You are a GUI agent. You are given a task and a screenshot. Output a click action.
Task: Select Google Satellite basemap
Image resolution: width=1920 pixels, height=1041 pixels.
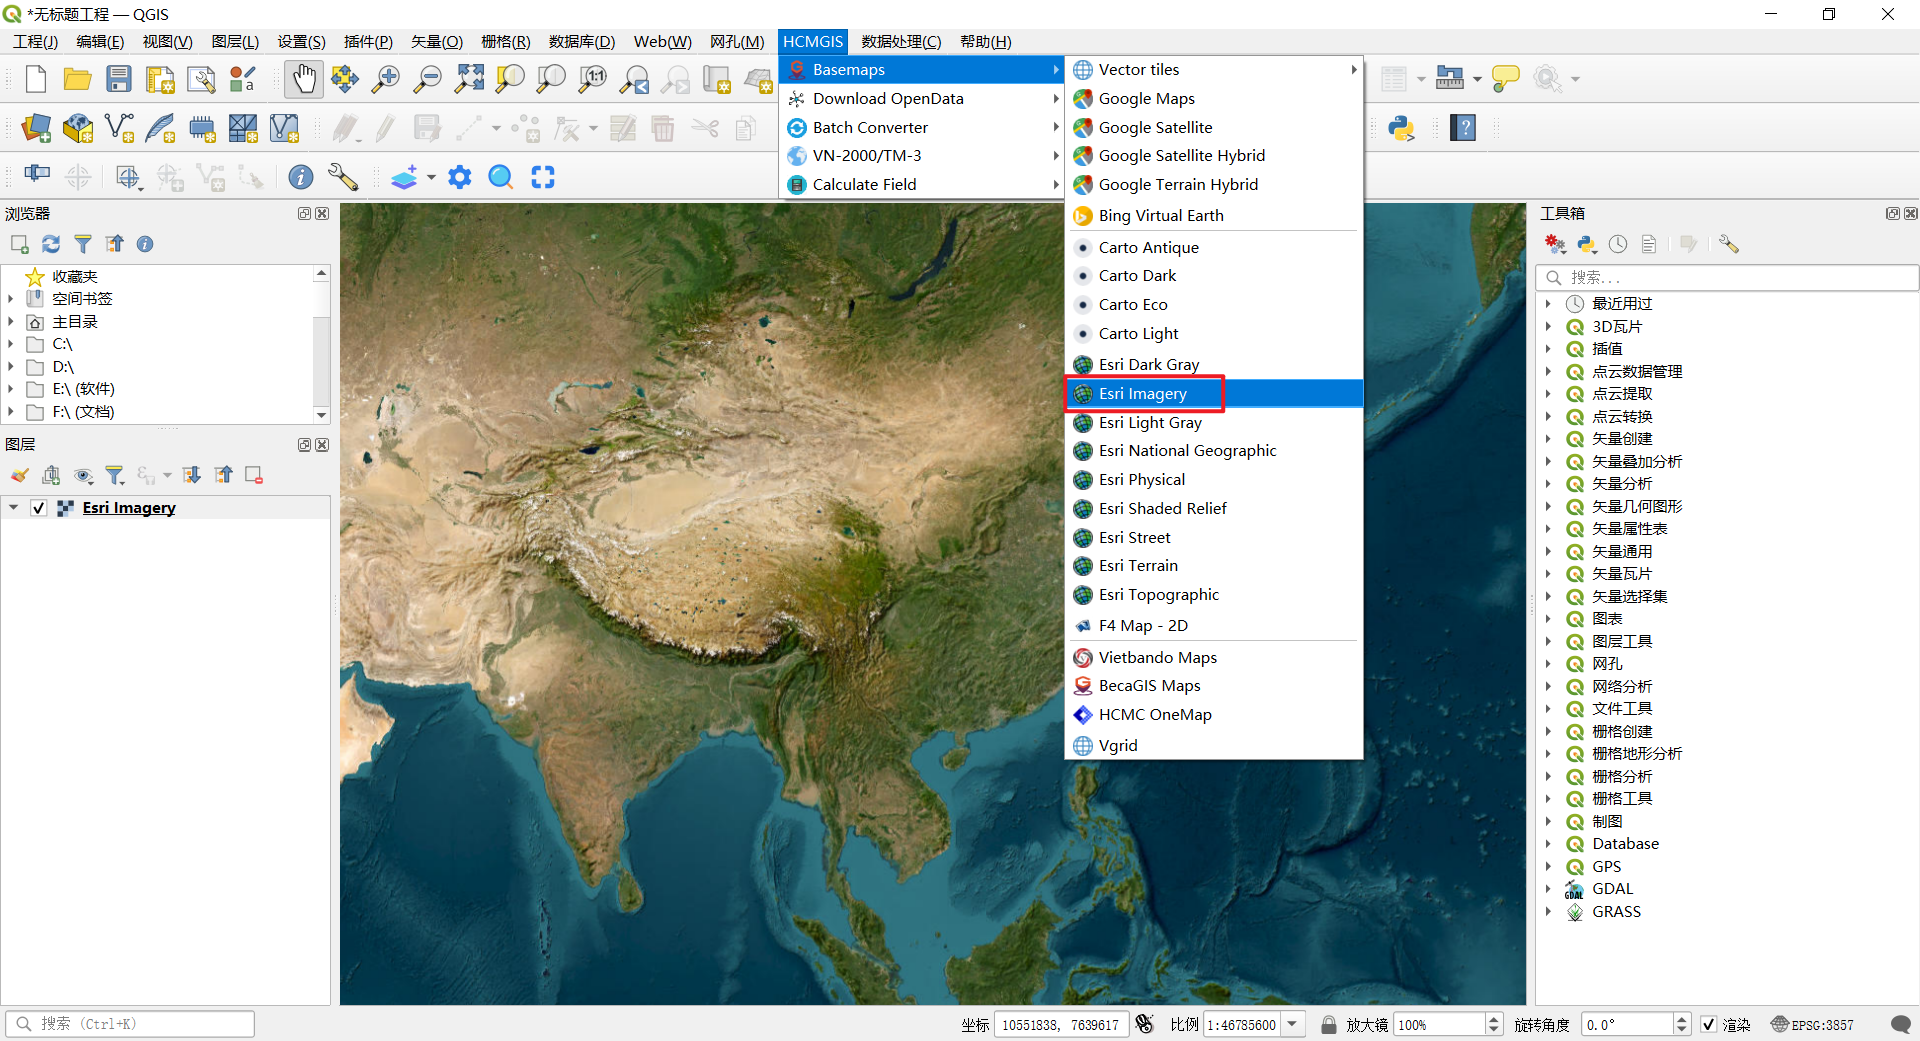pos(1155,127)
